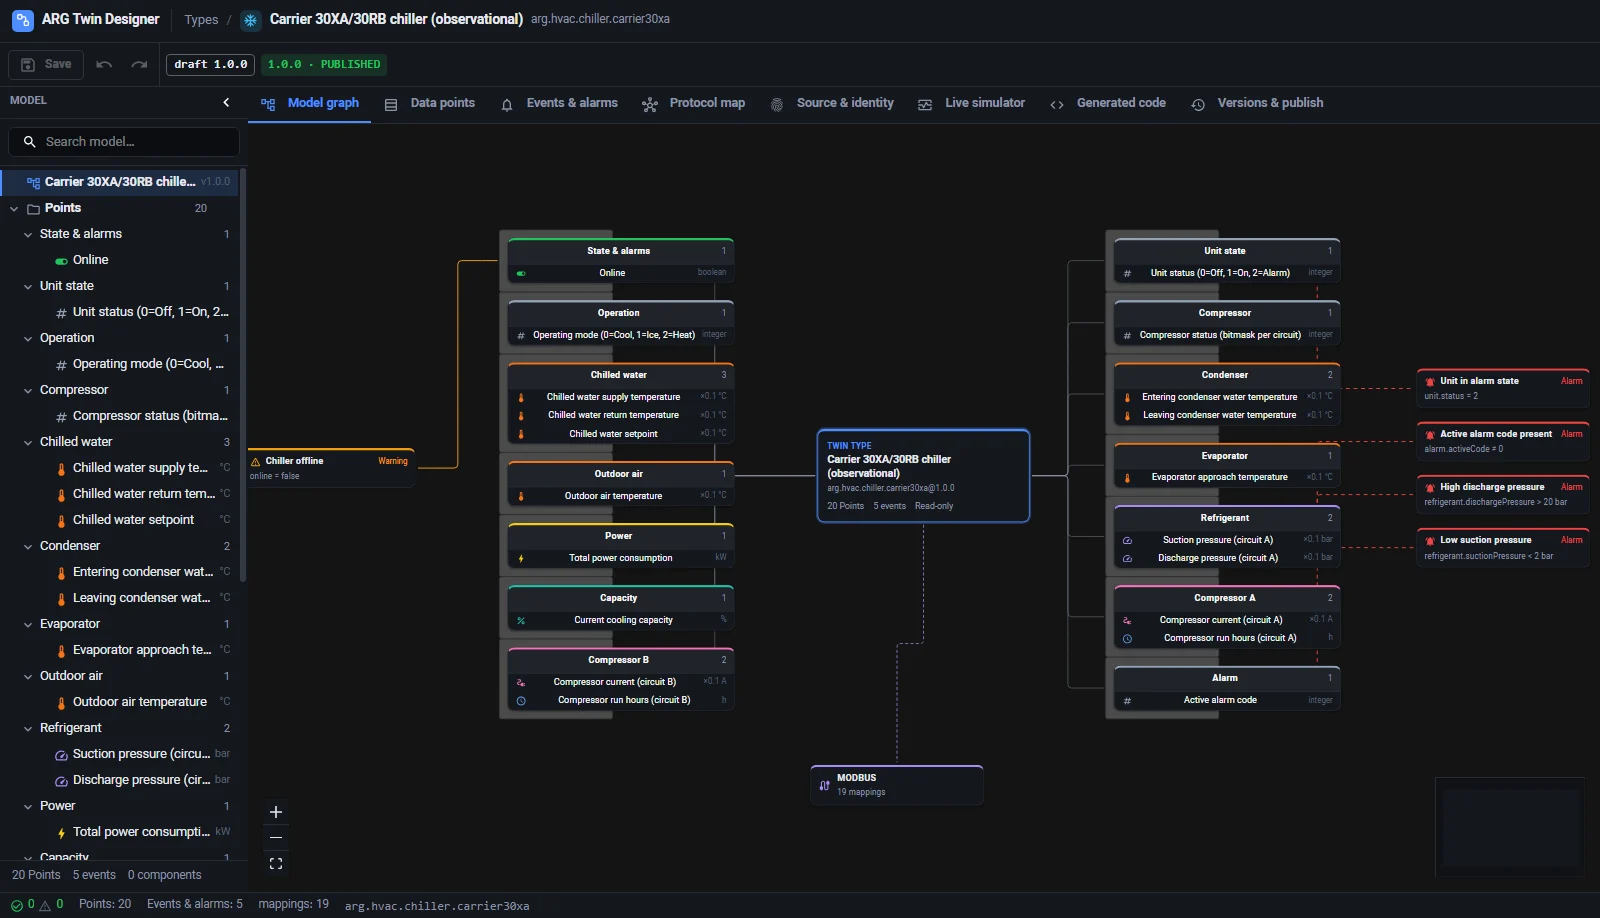
Task: Click the model tree vertical scrollbar
Action: point(243,375)
